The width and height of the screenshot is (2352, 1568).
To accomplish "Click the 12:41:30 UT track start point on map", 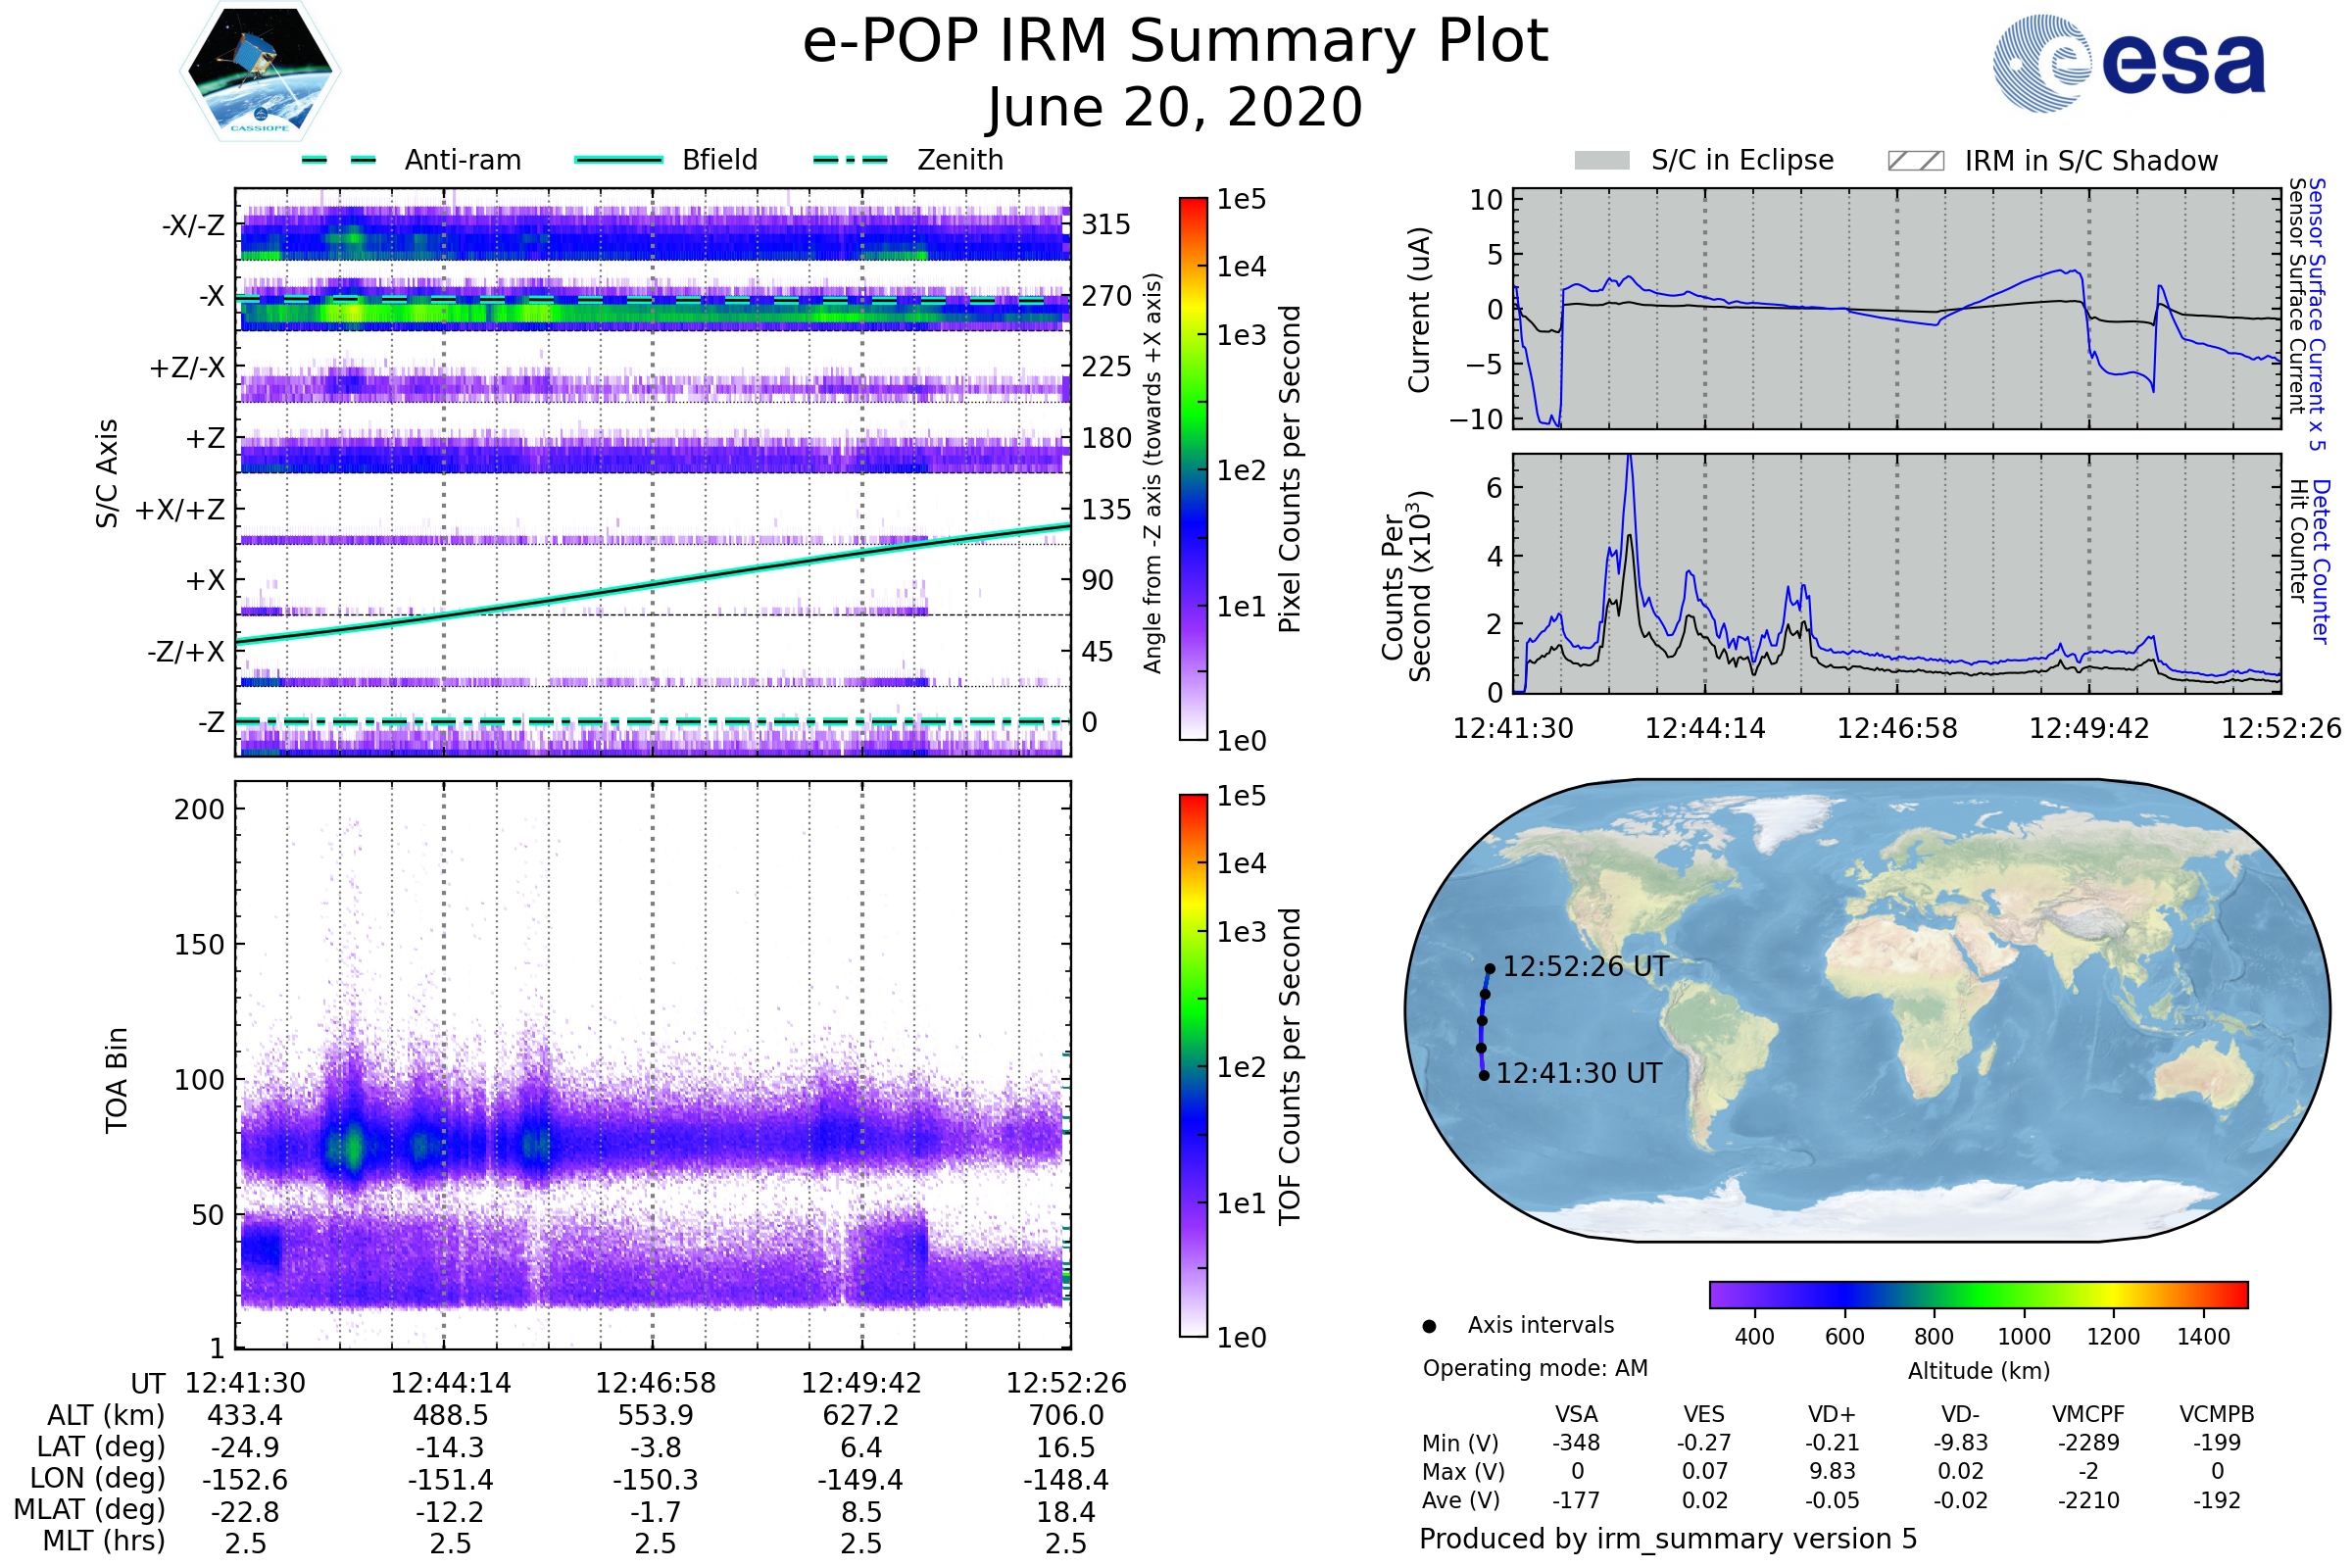I will (x=1484, y=1075).
